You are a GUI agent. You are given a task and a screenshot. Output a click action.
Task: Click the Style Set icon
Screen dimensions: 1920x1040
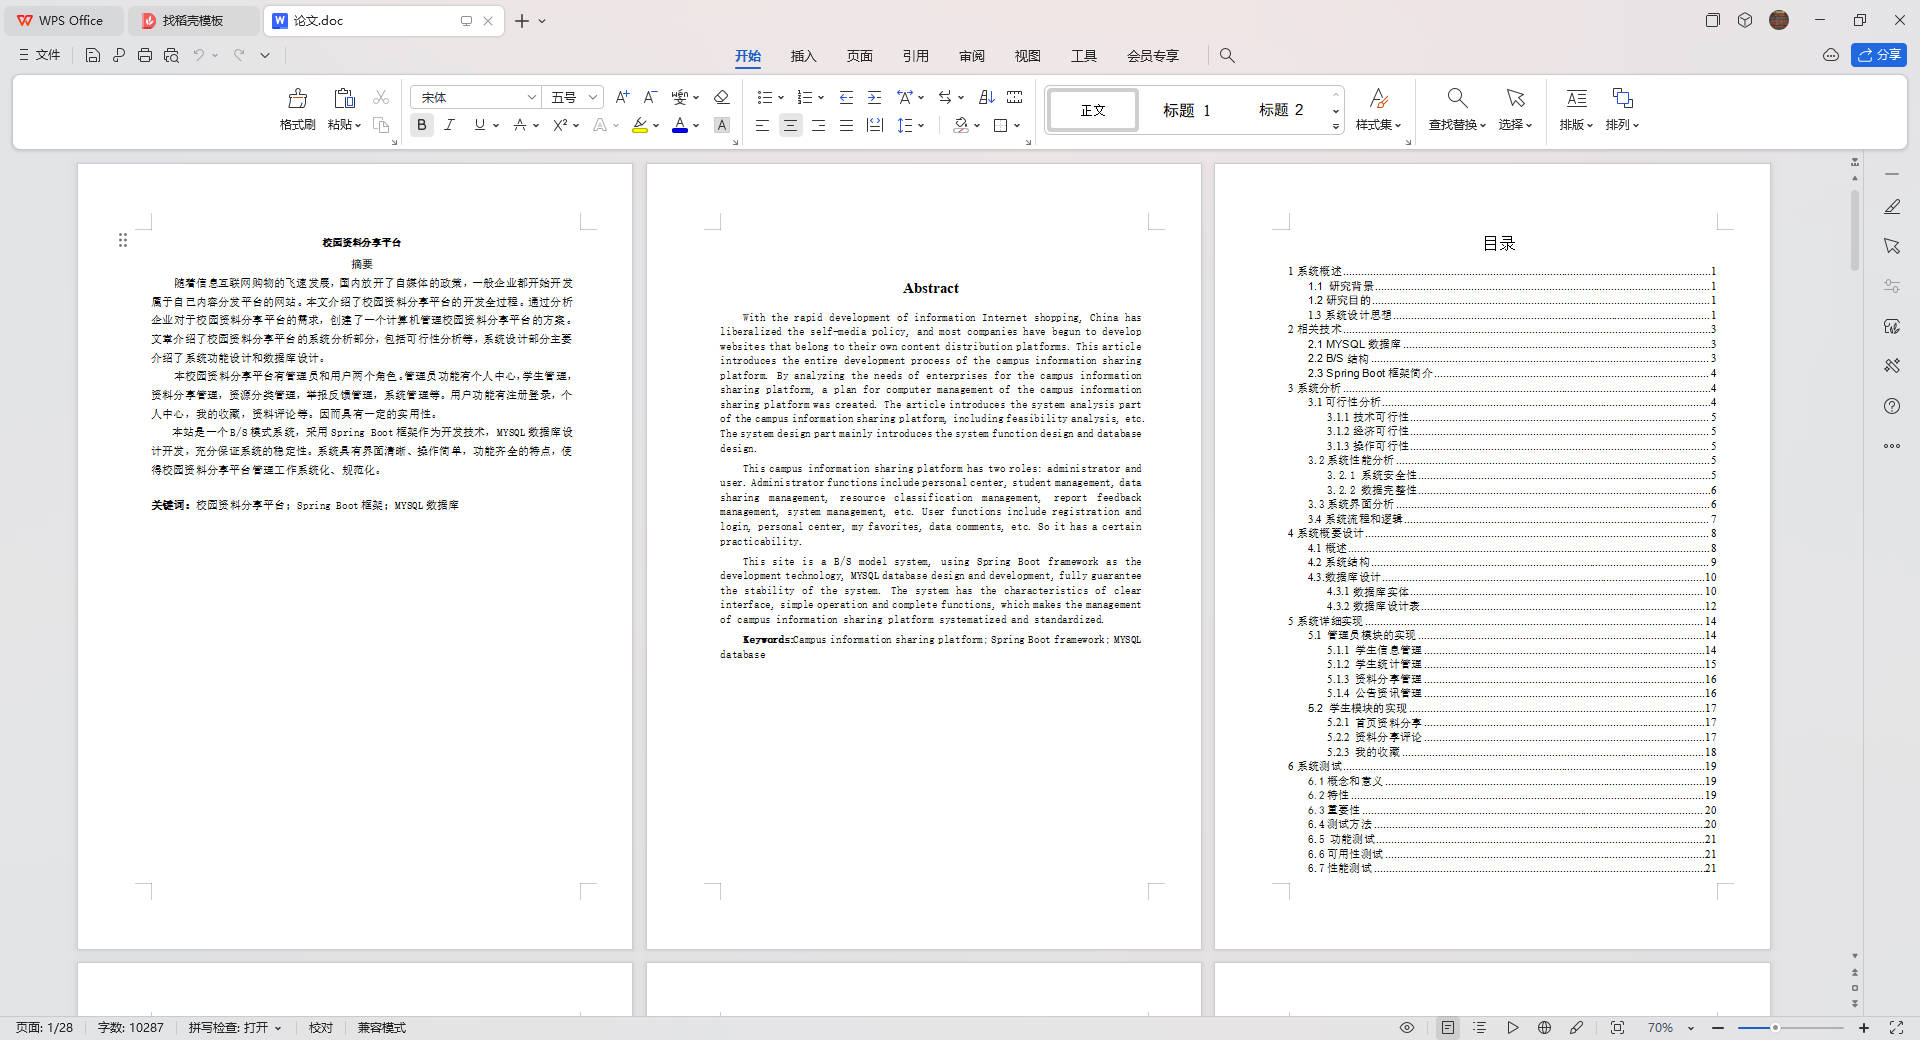(1378, 98)
